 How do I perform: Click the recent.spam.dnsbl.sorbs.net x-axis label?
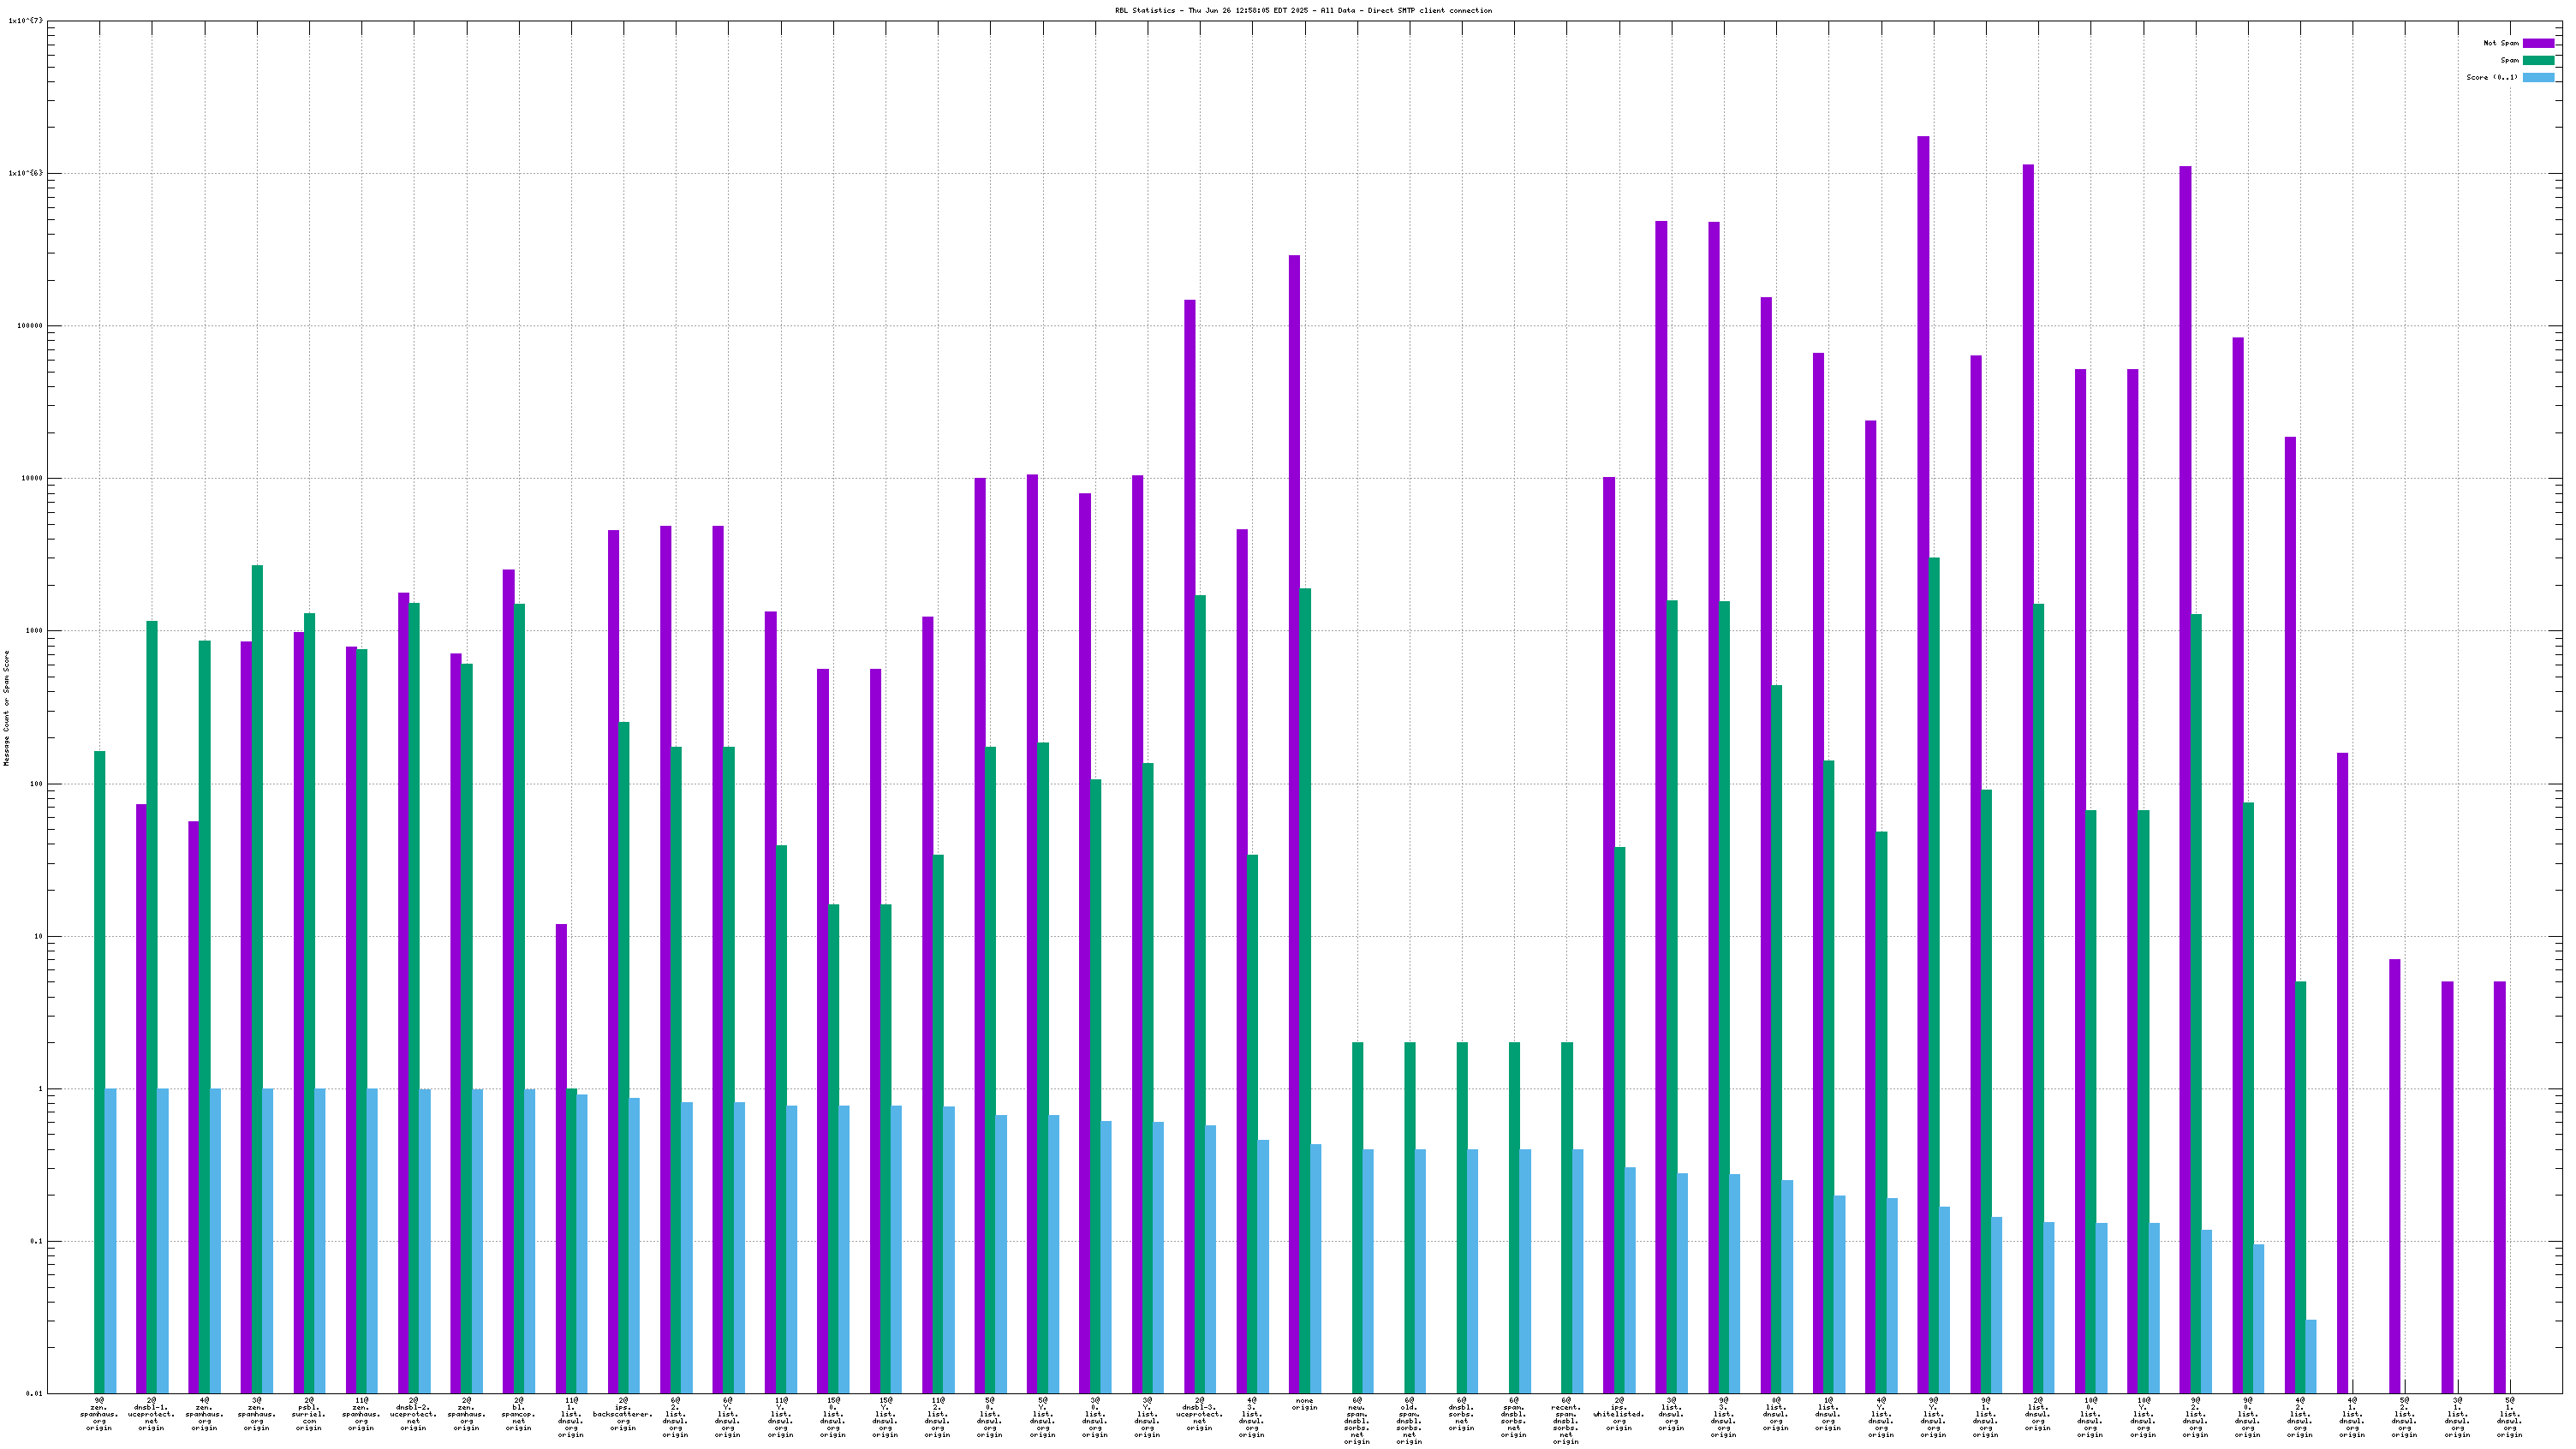(1566, 1420)
